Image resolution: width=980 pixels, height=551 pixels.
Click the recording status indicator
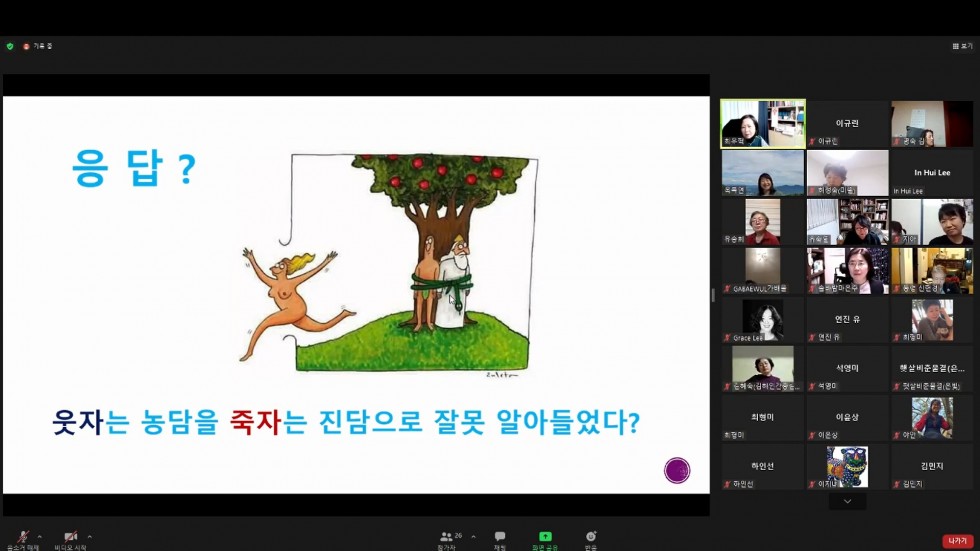[x=38, y=46]
